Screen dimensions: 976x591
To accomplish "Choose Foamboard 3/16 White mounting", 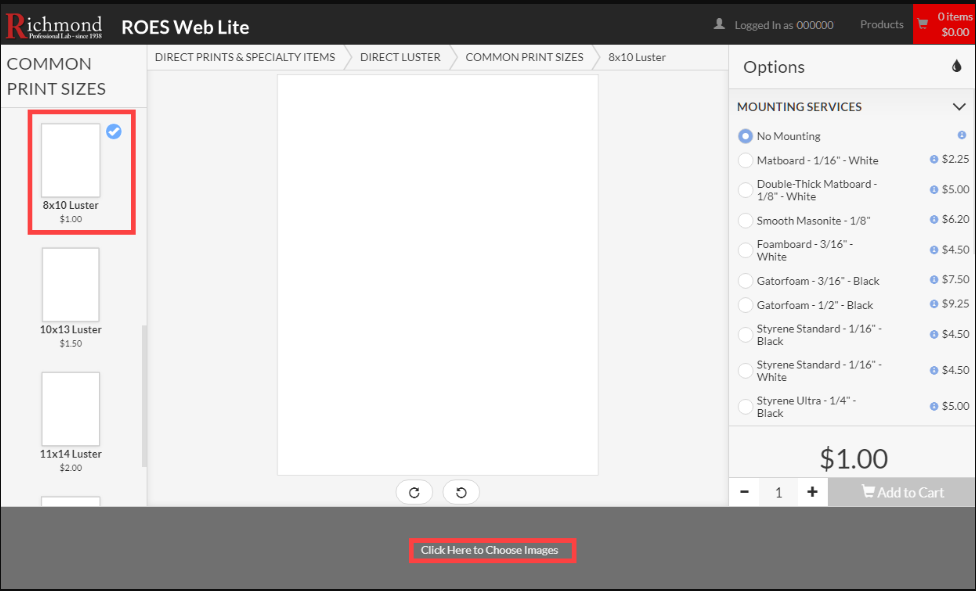I will tap(745, 249).
